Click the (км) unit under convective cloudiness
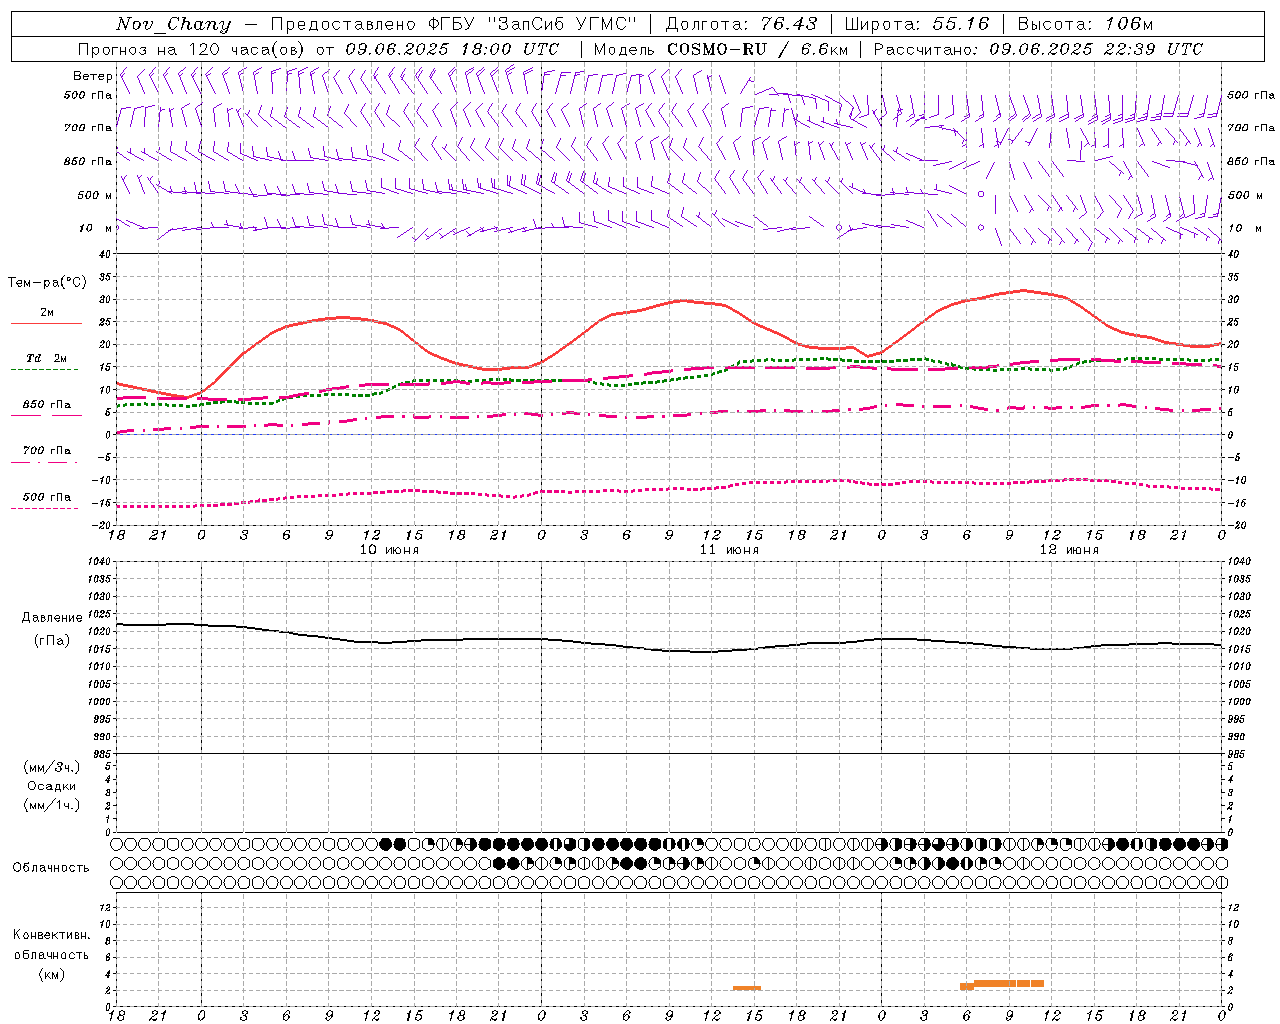This screenshot has height=1024, width=1280. (x=52, y=974)
